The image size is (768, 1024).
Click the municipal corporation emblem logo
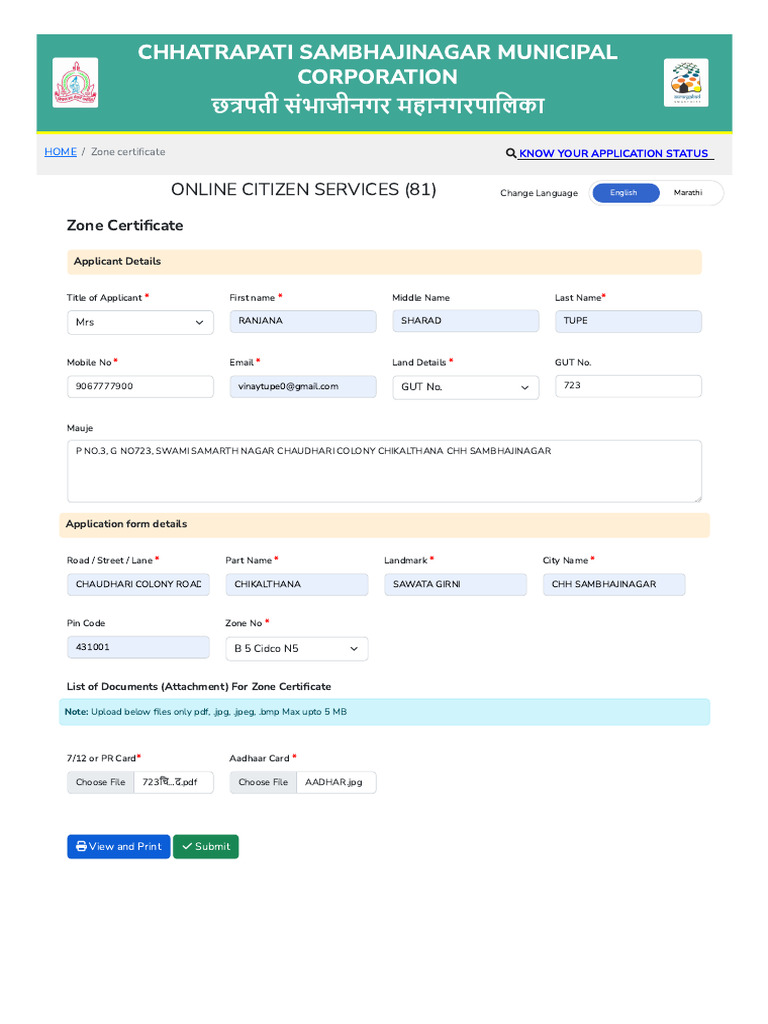75,83
